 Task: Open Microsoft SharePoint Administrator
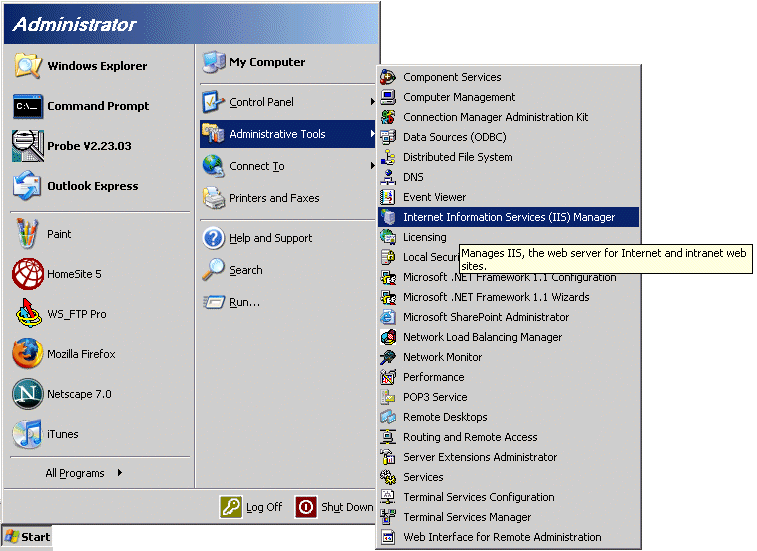coord(508,317)
